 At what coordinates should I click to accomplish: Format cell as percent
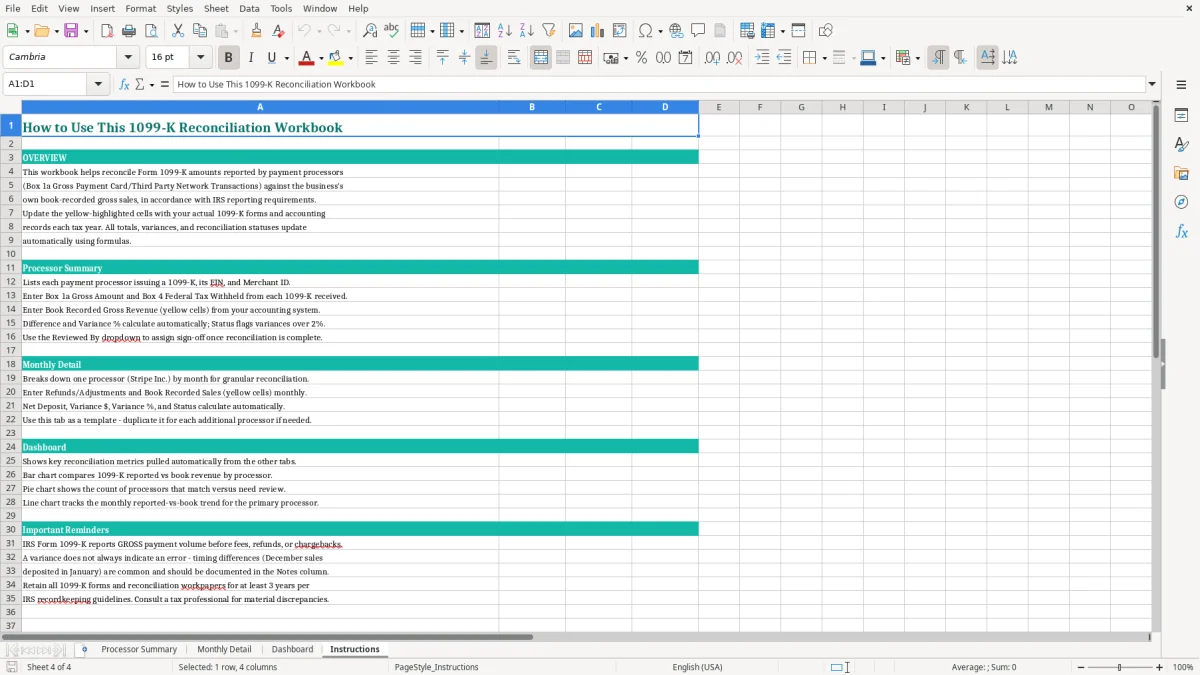(x=641, y=58)
